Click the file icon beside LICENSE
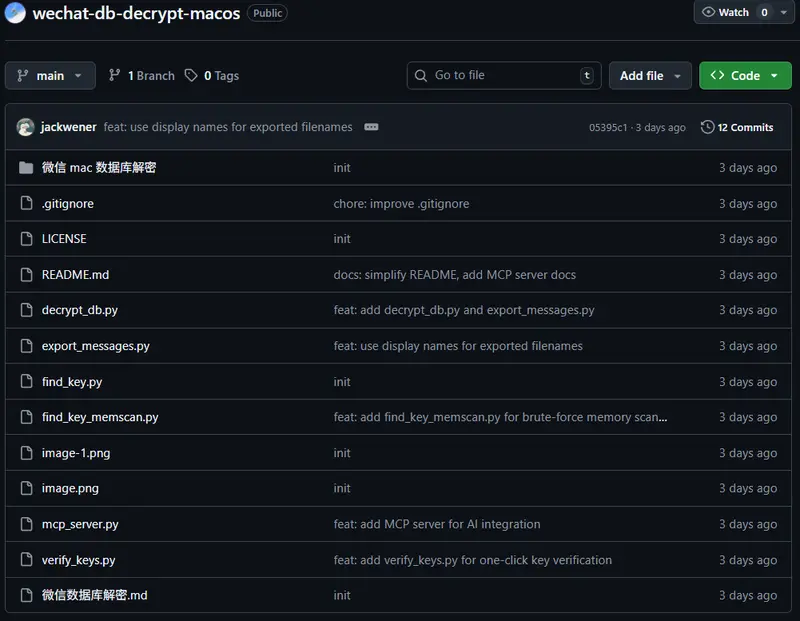The height and width of the screenshot is (621, 800). click(26, 239)
